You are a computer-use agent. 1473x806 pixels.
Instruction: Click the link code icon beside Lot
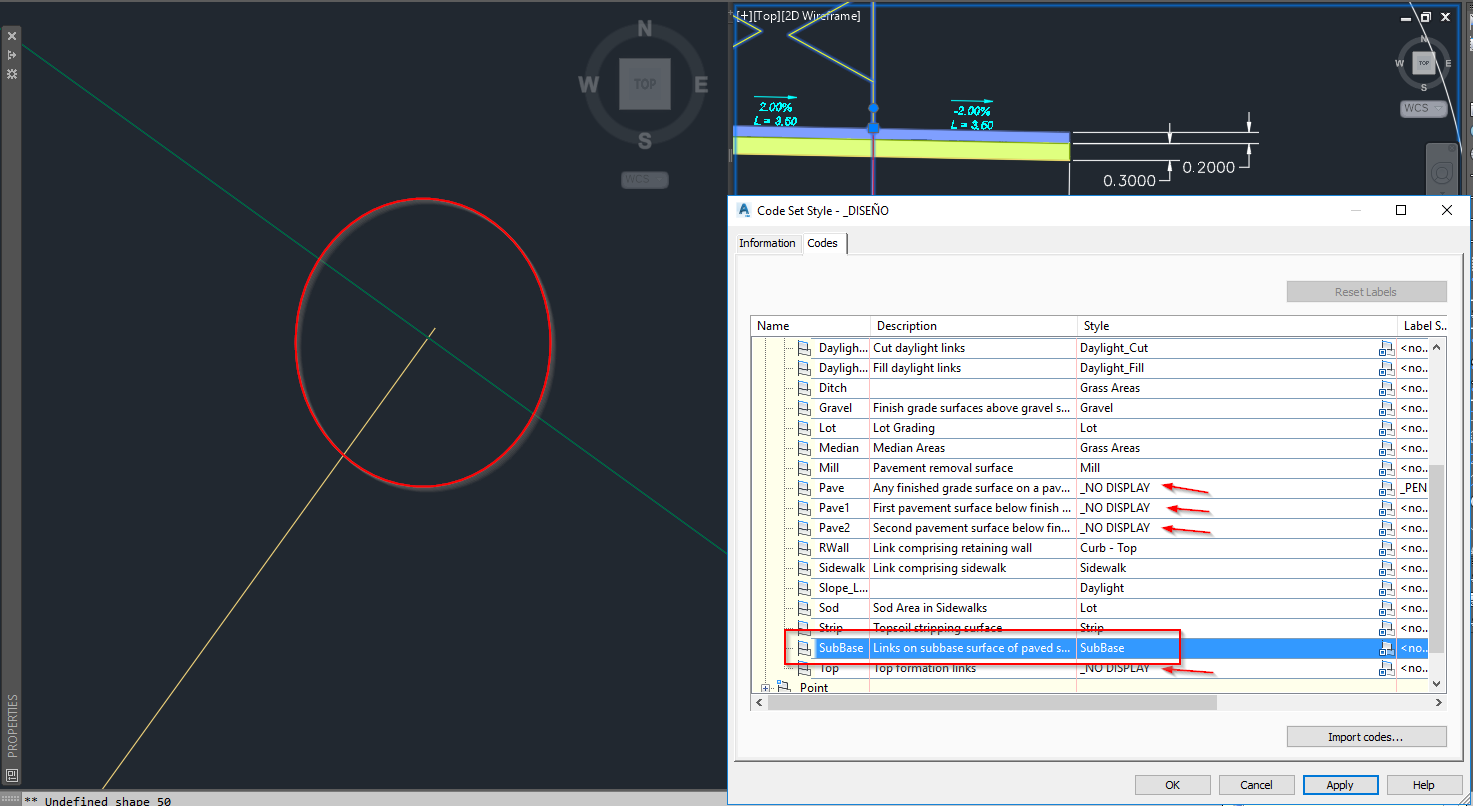pos(804,428)
